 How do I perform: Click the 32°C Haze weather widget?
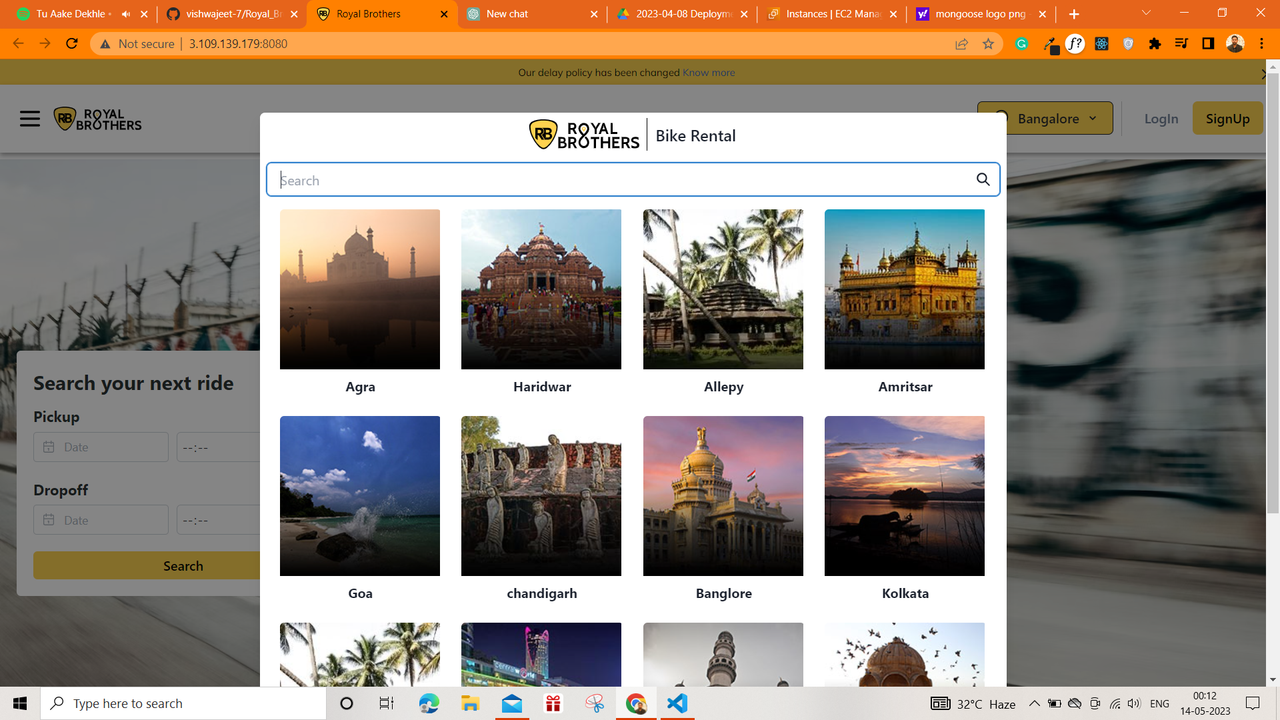[x=973, y=704]
